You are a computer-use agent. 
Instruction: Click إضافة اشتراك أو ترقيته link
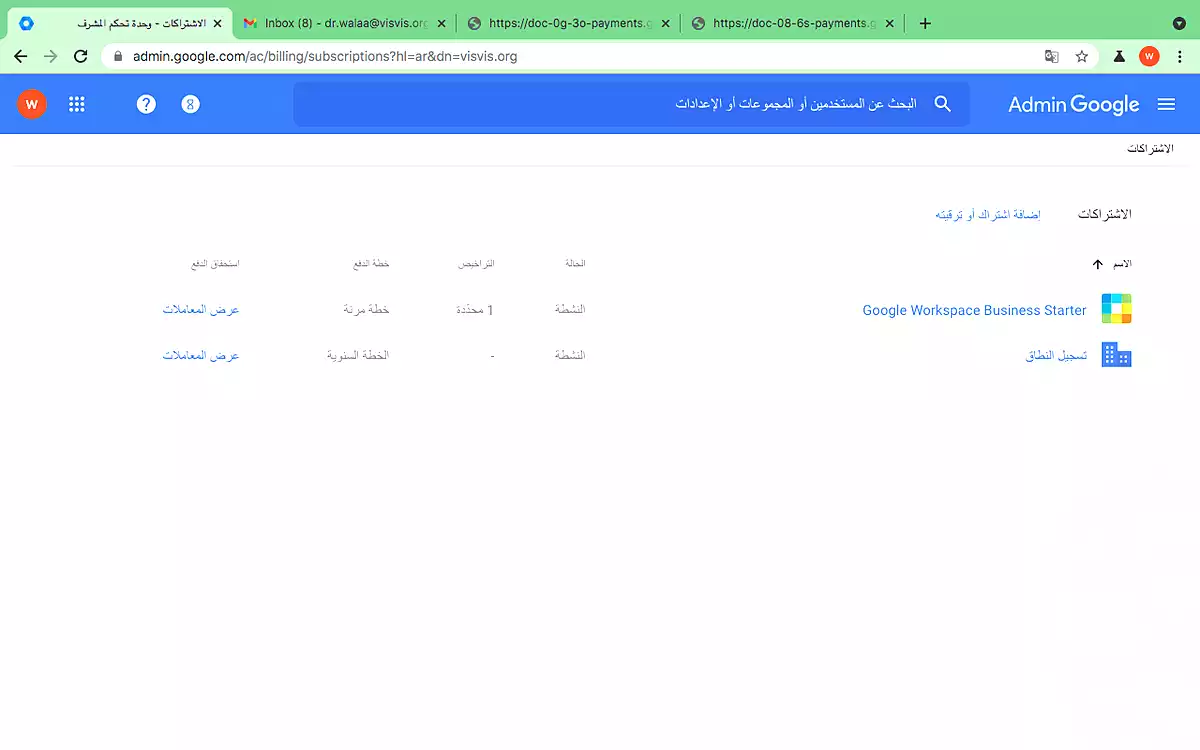click(x=988, y=215)
